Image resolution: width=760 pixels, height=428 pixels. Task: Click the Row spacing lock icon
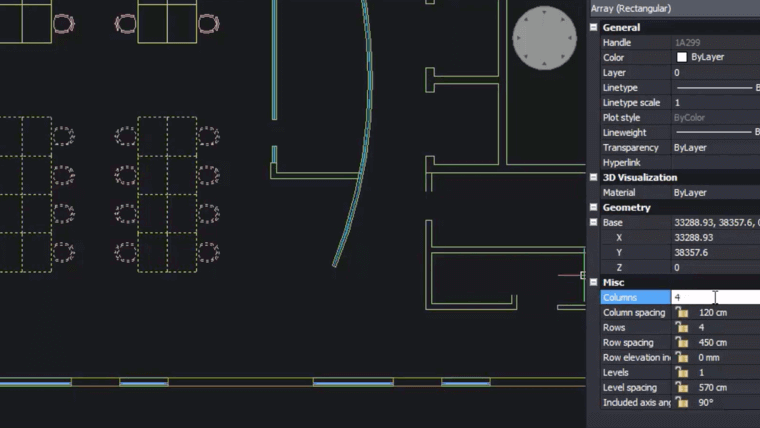point(683,343)
